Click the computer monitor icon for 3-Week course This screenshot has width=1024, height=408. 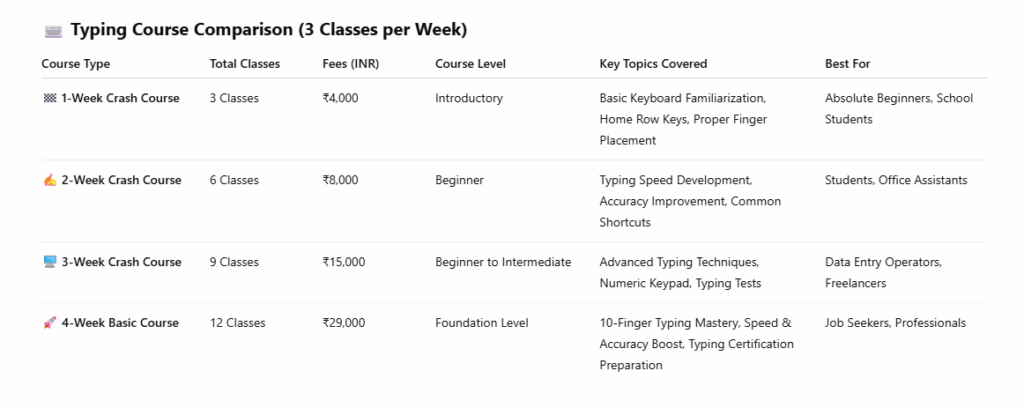[x=49, y=262]
